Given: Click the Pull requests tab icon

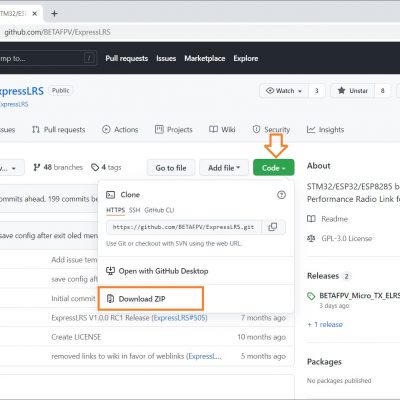Looking at the screenshot, I should click(36, 130).
